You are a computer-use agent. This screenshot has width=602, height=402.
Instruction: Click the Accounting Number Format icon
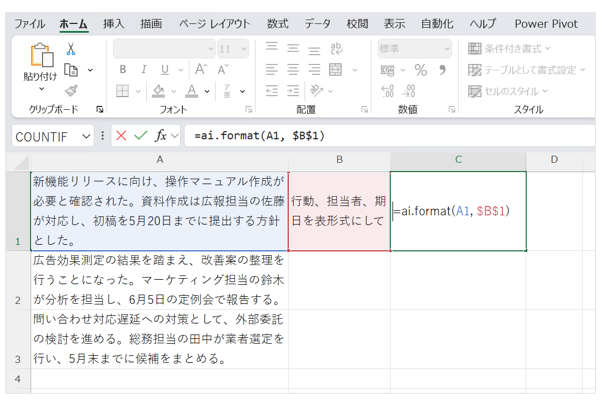387,70
